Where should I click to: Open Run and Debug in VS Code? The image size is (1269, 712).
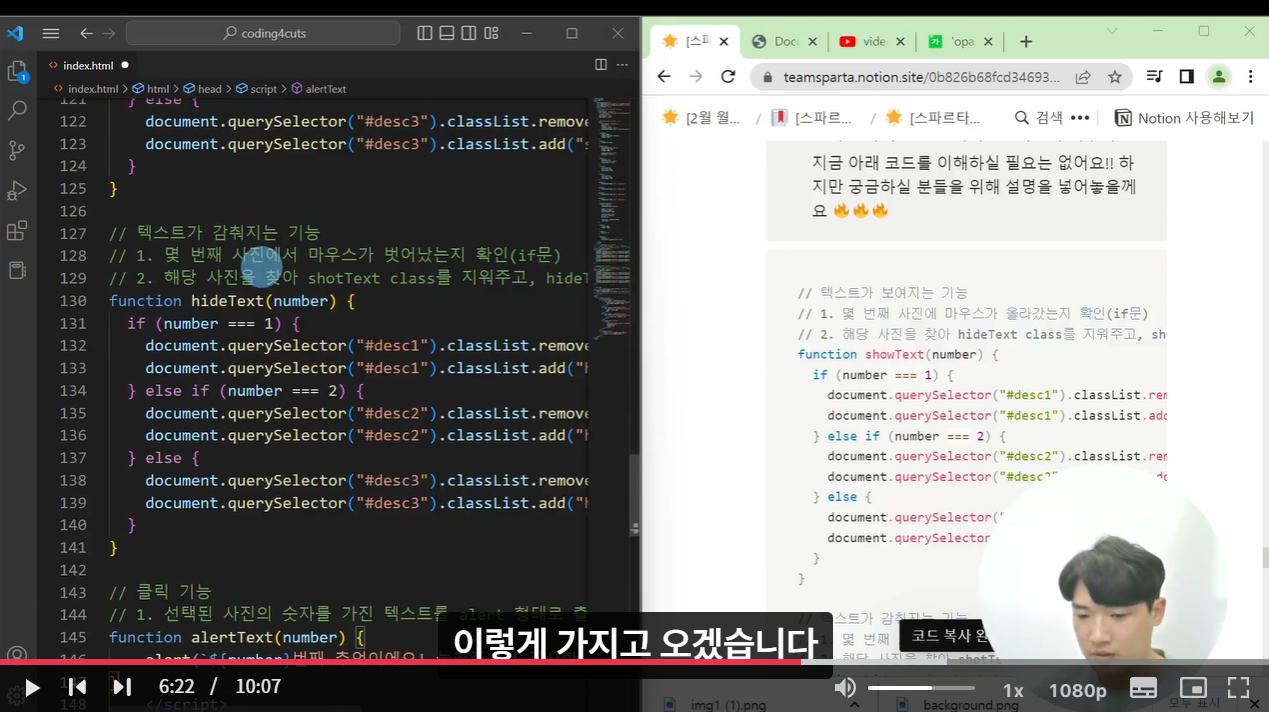tap(17, 191)
